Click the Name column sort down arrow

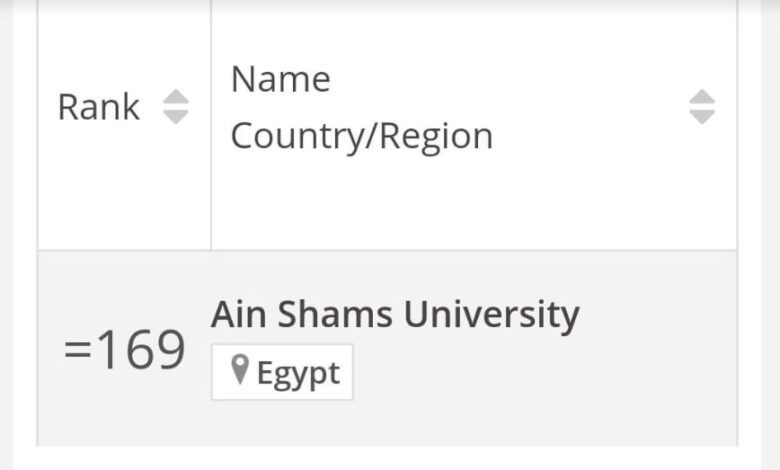coord(703,116)
